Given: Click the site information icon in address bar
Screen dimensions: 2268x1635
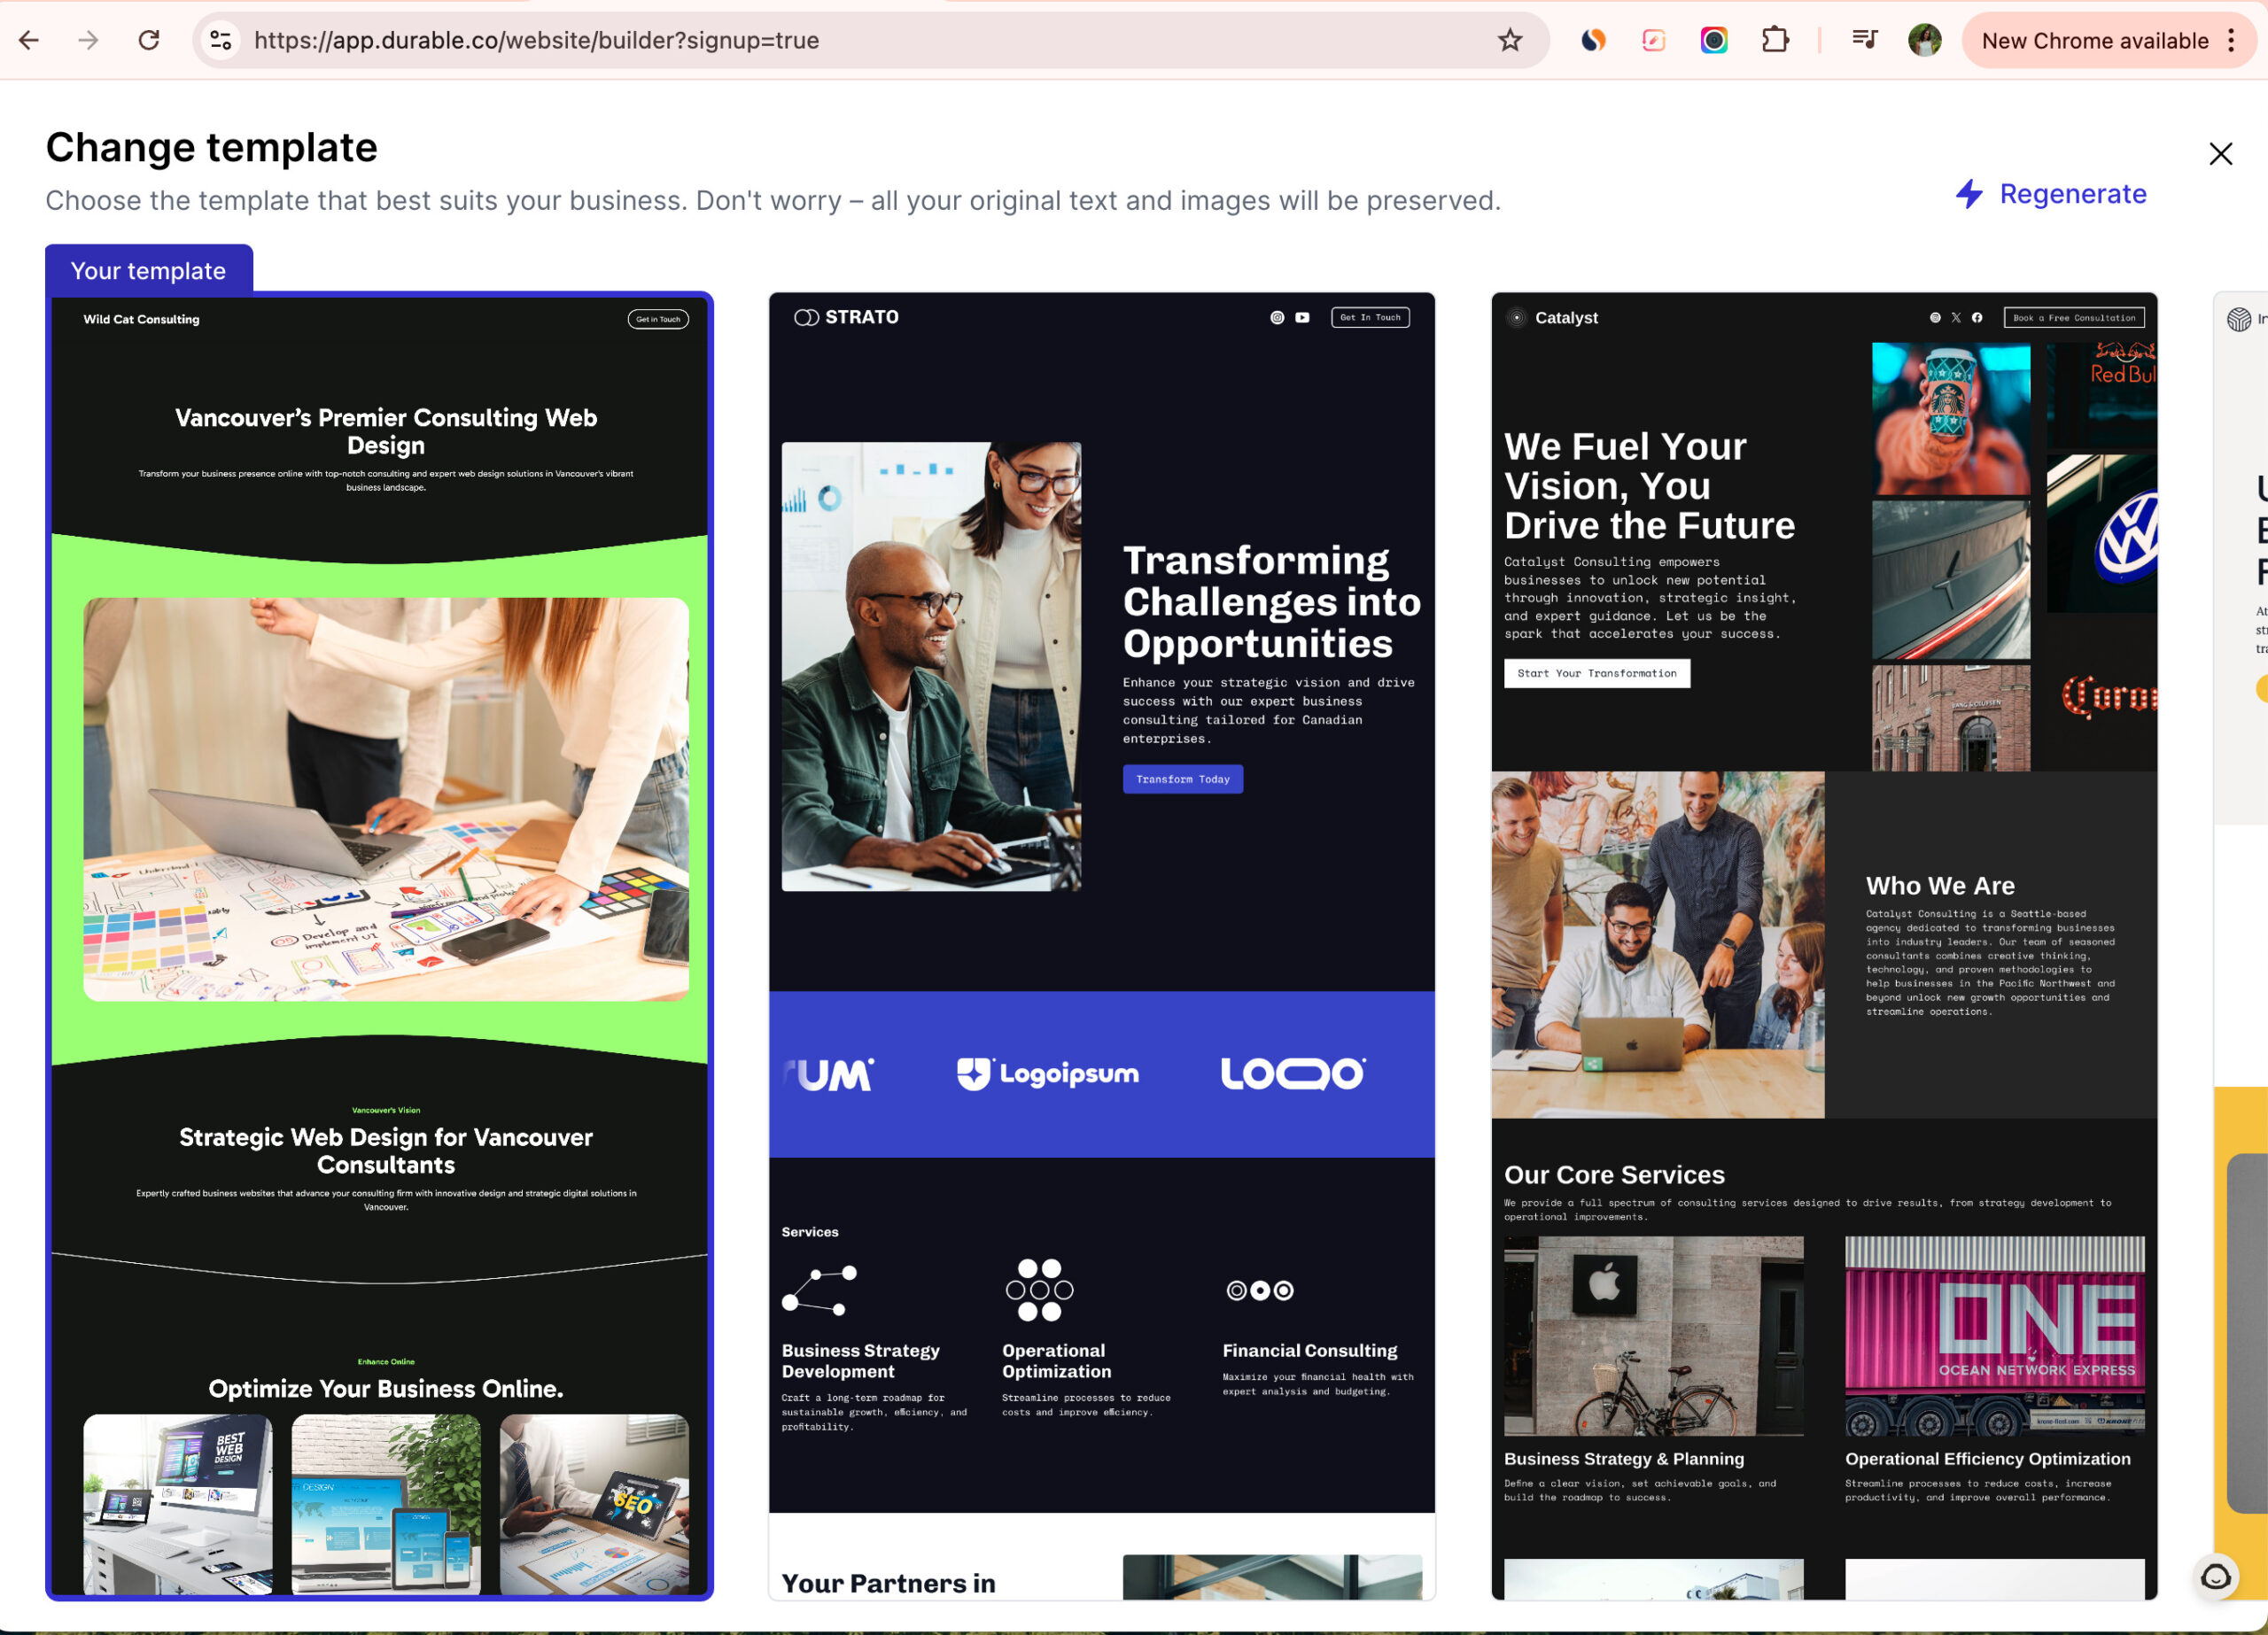Looking at the screenshot, I should tap(221, 41).
